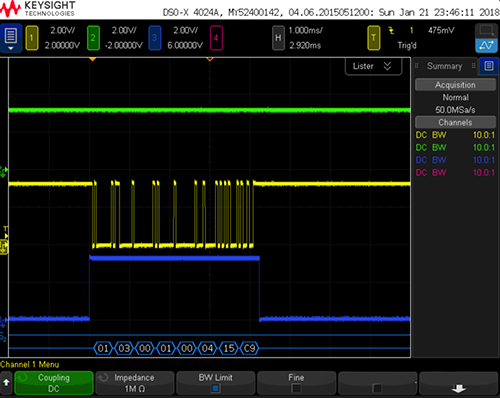Expand the Lister dropdown
The width and height of the screenshot is (500, 398).
coord(373,66)
